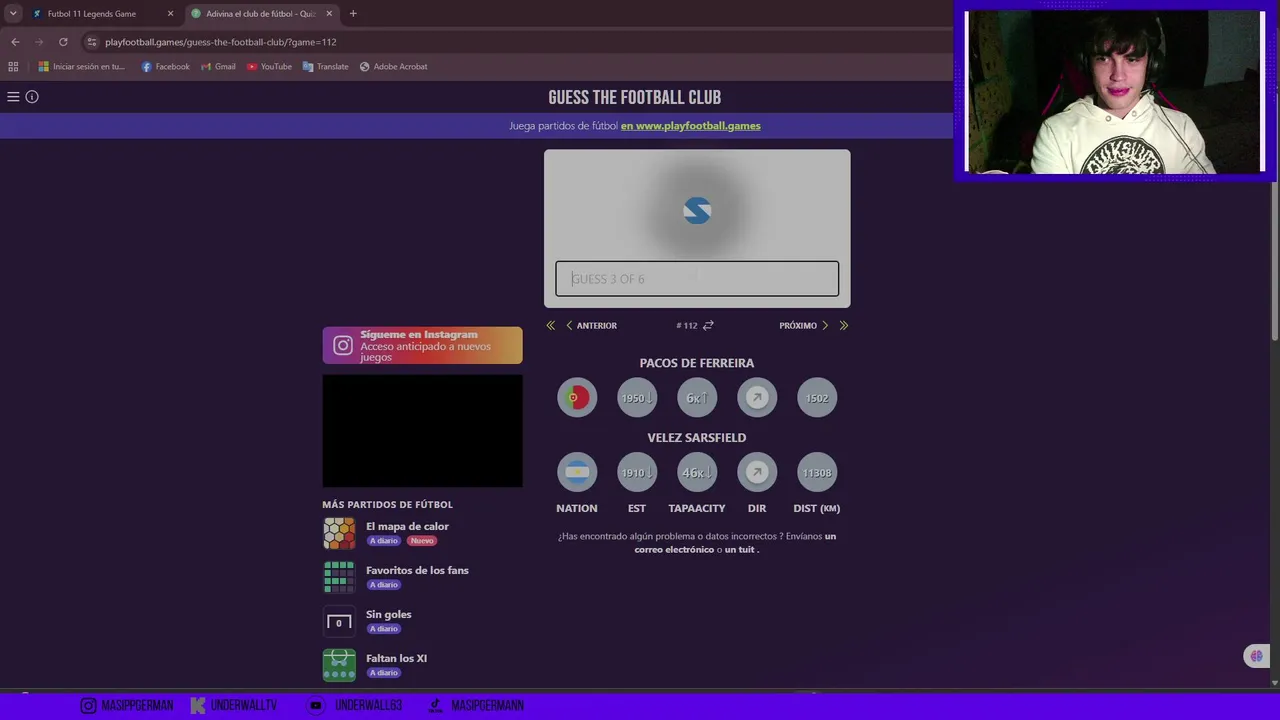The height and width of the screenshot is (720, 1280).
Task: Open the Faltan los XI link
Action: 396,659
